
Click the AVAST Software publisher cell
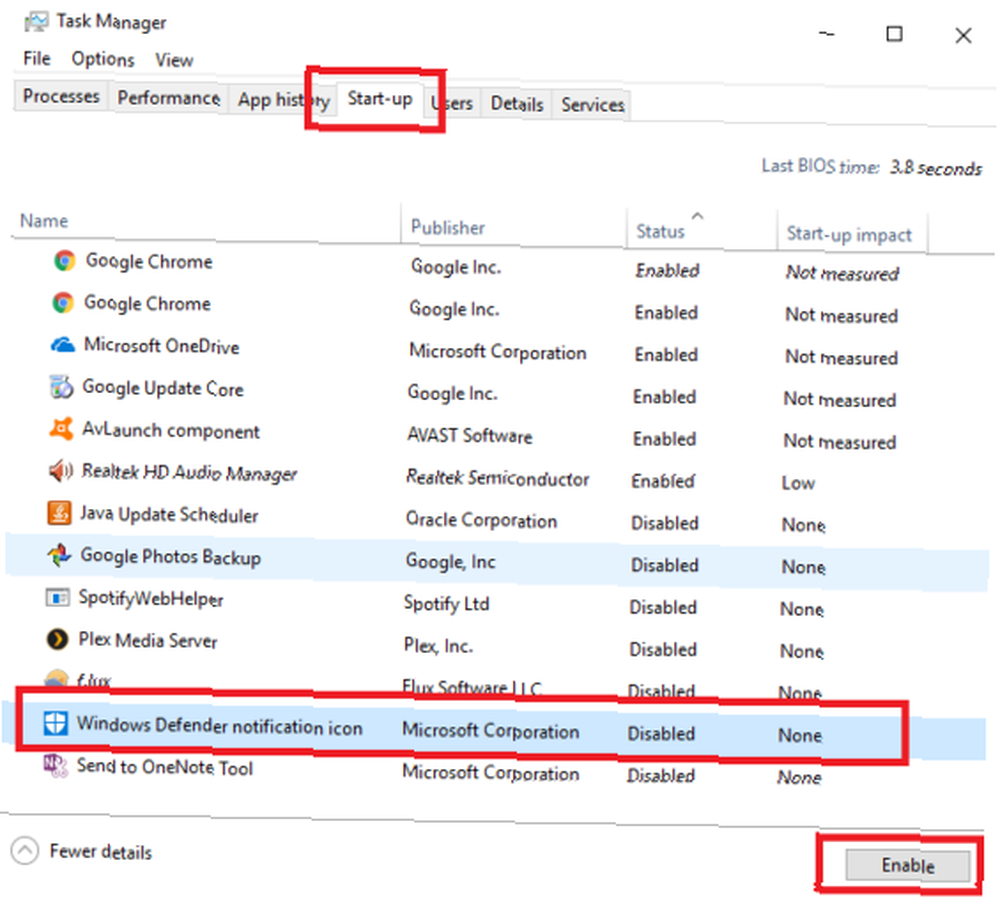(x=469, y=436)
